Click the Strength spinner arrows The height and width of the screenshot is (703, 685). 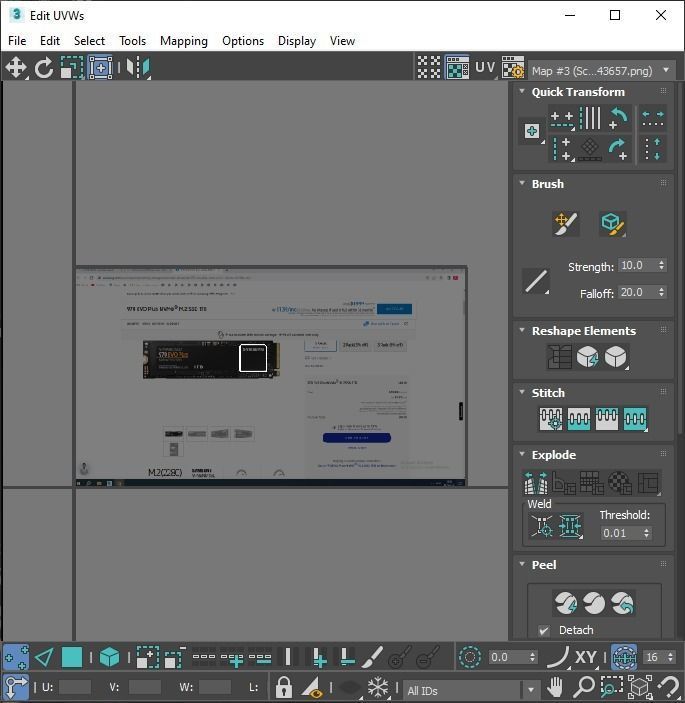tap(662, 265)
